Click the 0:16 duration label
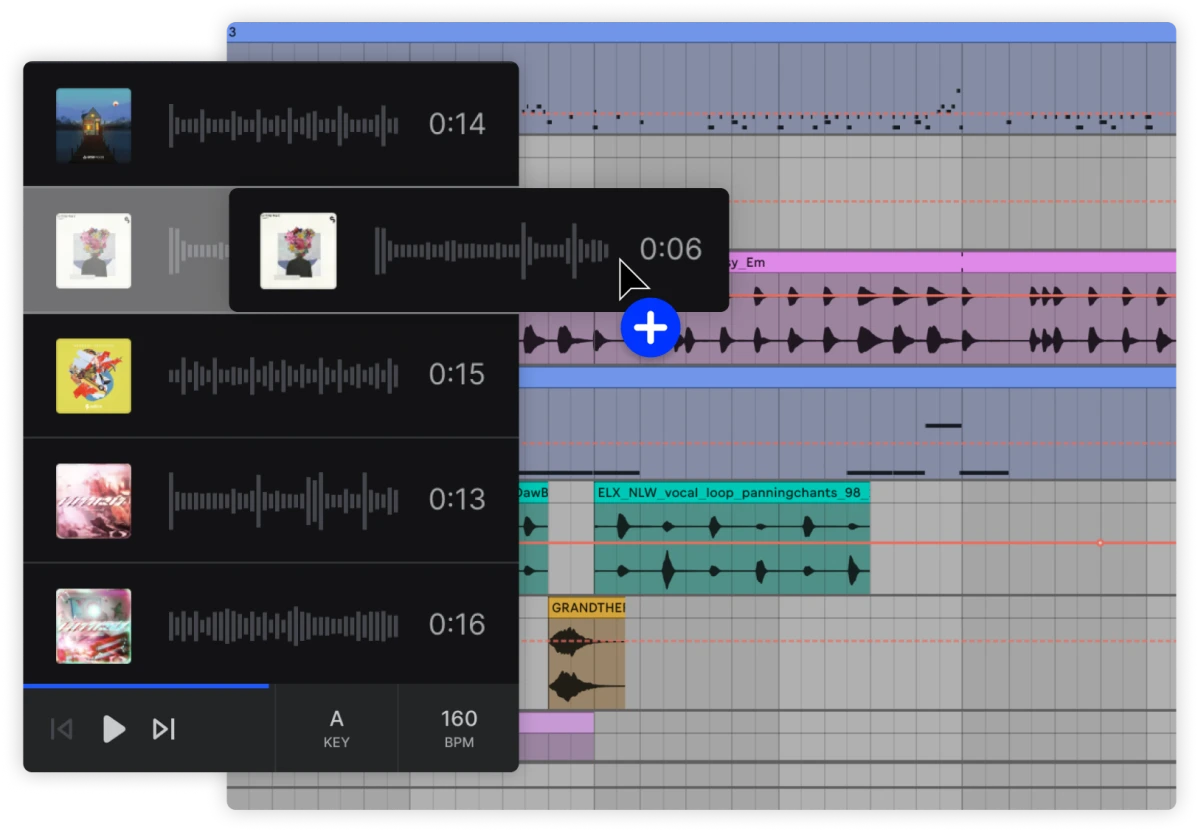The height and width of the screenshot is (832, 1198). (457, 625)
